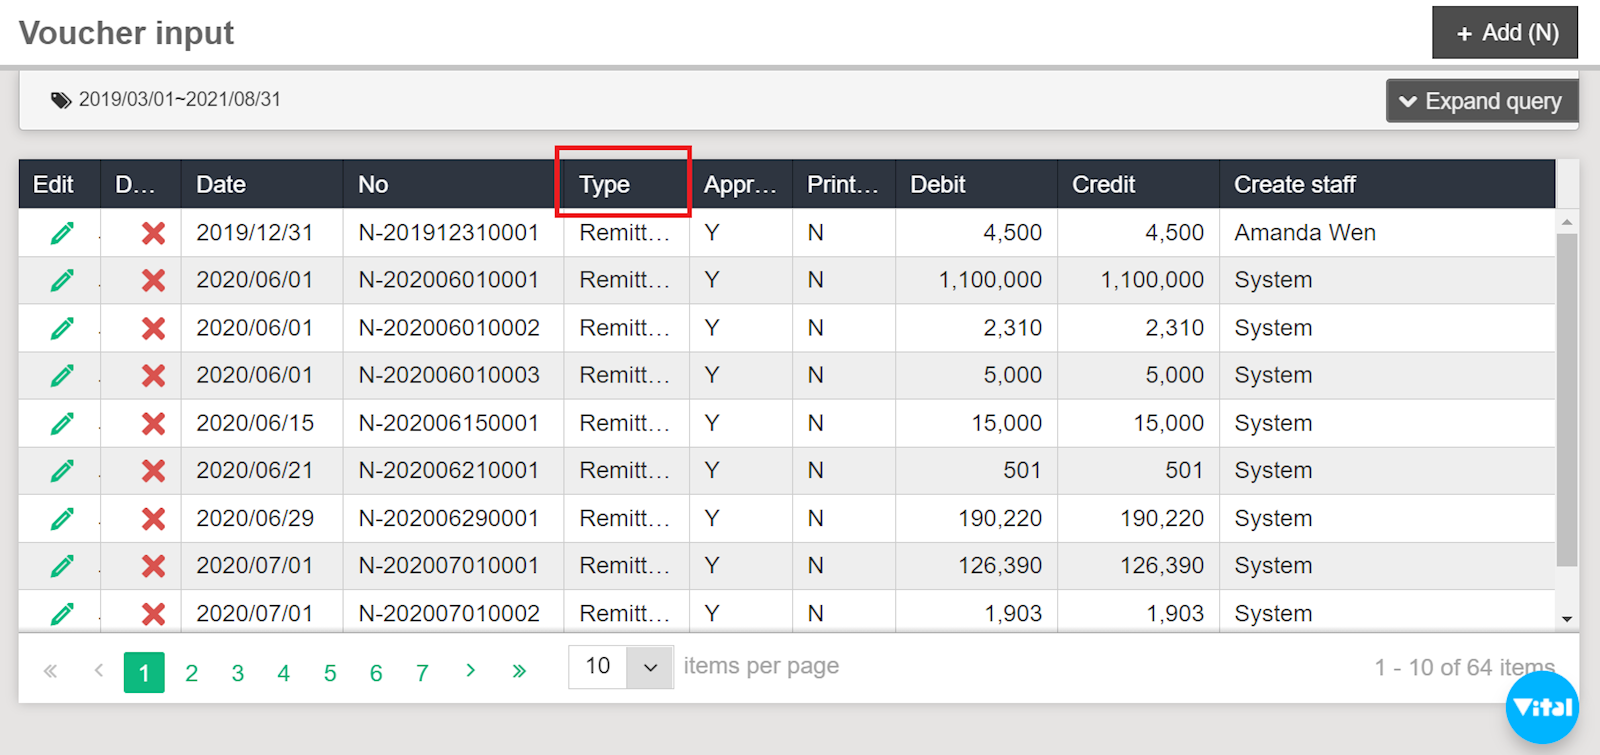Screen dimensions: 1600x755
Task: Open the items per page dropdown
Action: tap(650, 667)
